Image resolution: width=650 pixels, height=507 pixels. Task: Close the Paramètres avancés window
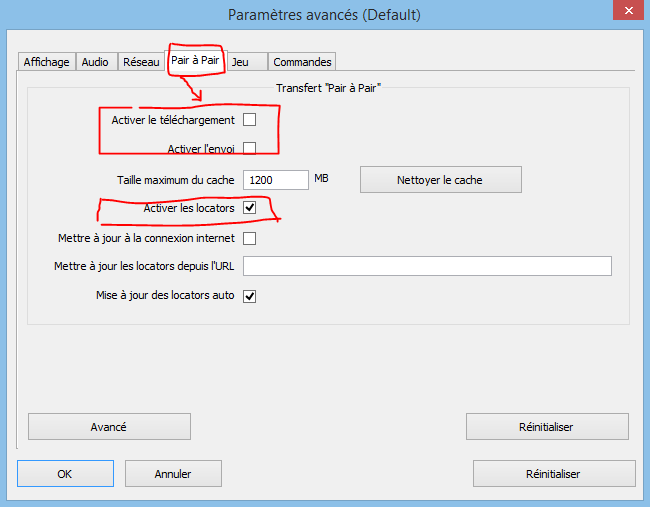628,10
